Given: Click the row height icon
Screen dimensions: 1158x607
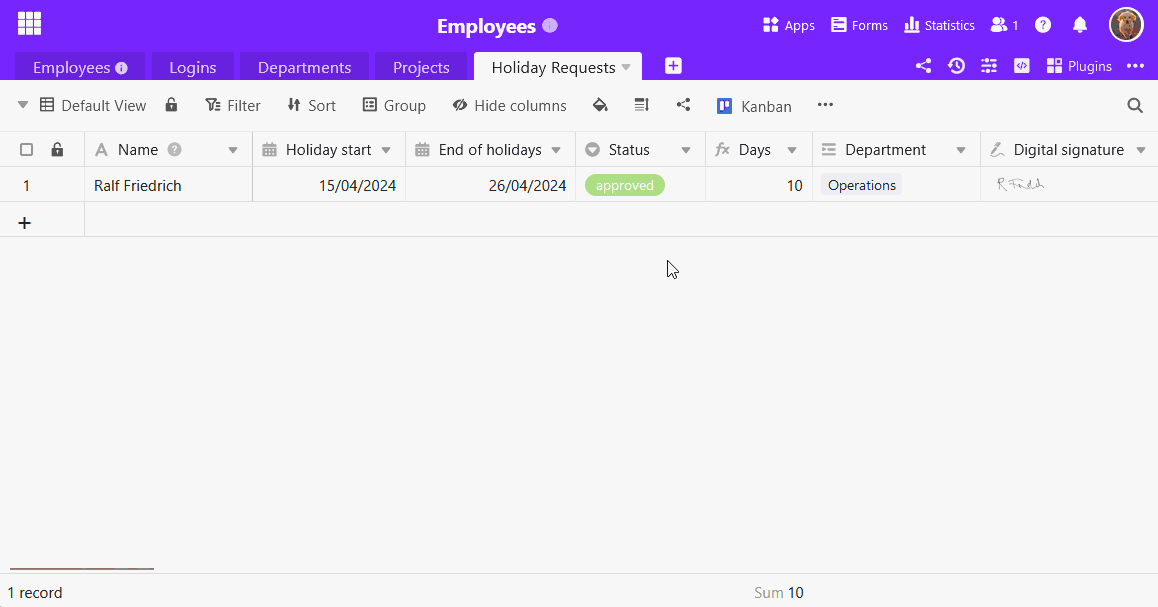Looking at the screenshot, I should click(642, 106).
